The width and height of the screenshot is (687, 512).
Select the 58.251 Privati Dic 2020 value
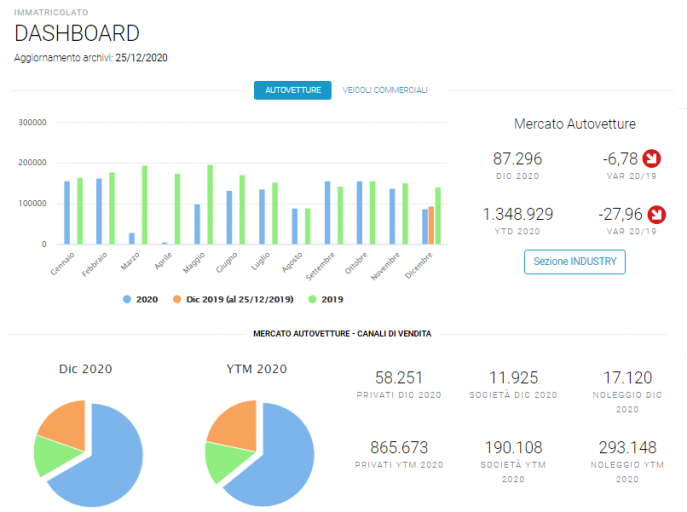399,378
